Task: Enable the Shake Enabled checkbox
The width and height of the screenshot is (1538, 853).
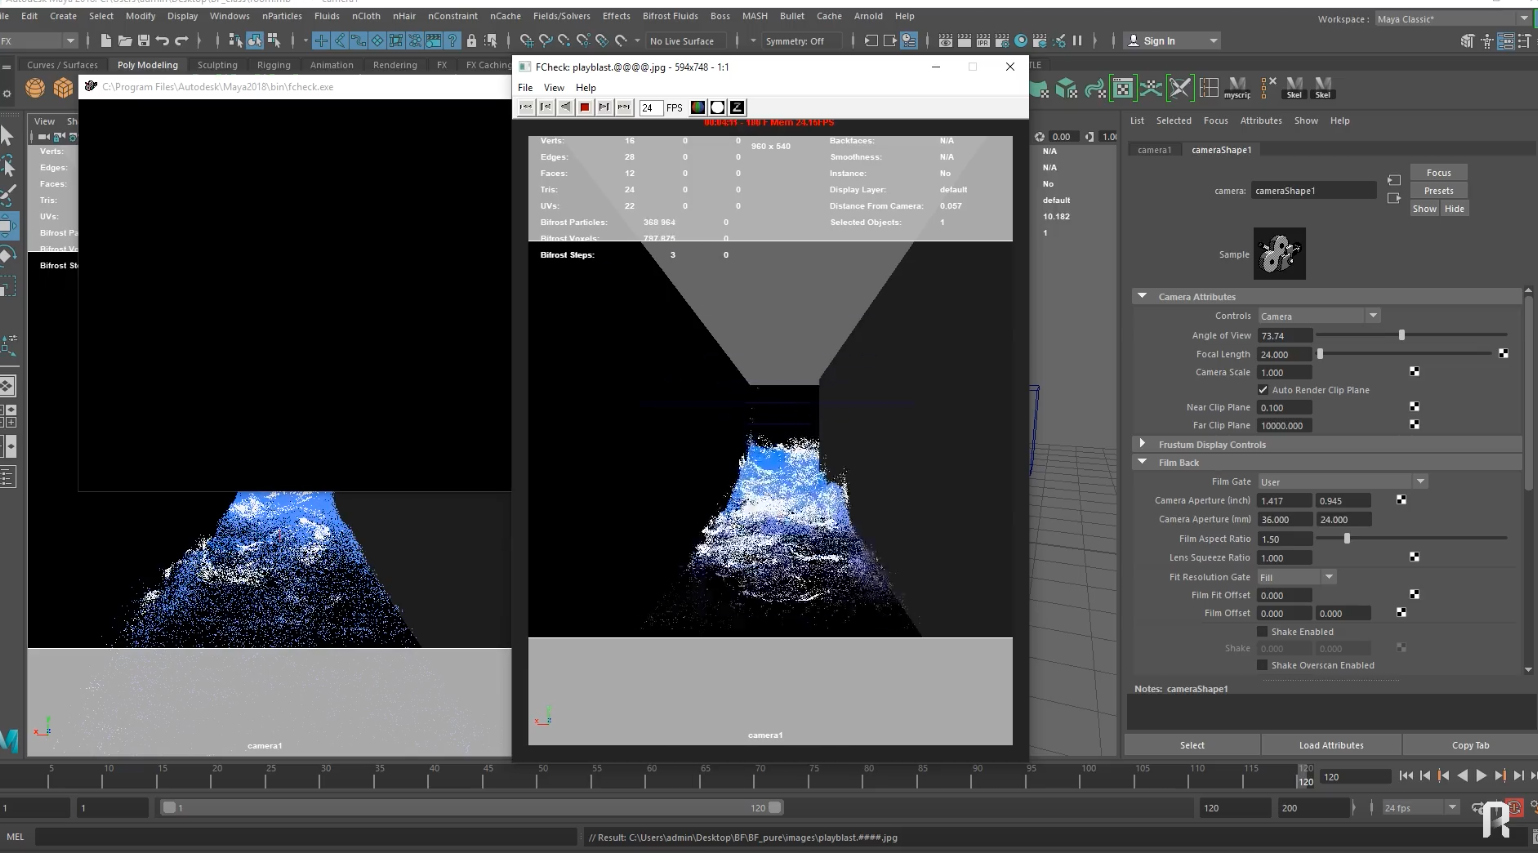Action: click(1263, 632)
